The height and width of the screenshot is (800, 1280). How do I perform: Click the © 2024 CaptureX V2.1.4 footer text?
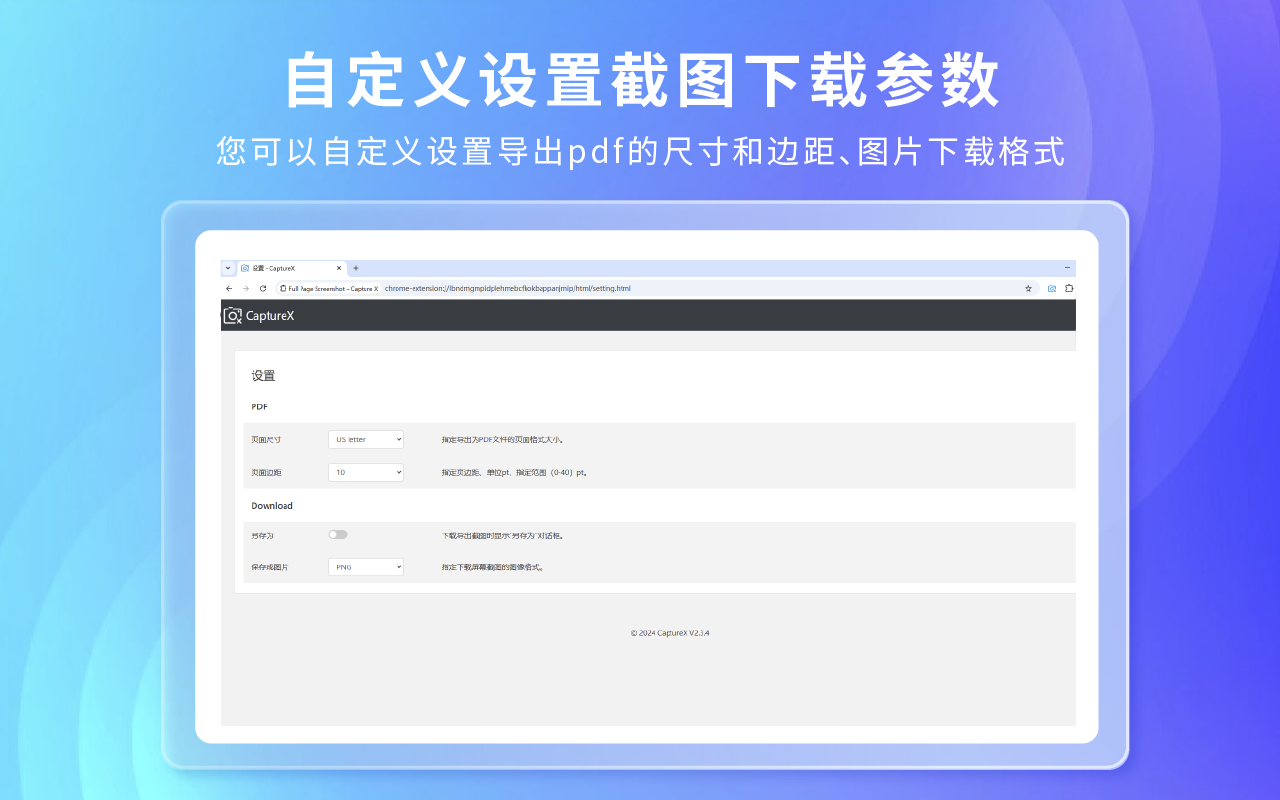pyautogui.click(x=670, y=632)
